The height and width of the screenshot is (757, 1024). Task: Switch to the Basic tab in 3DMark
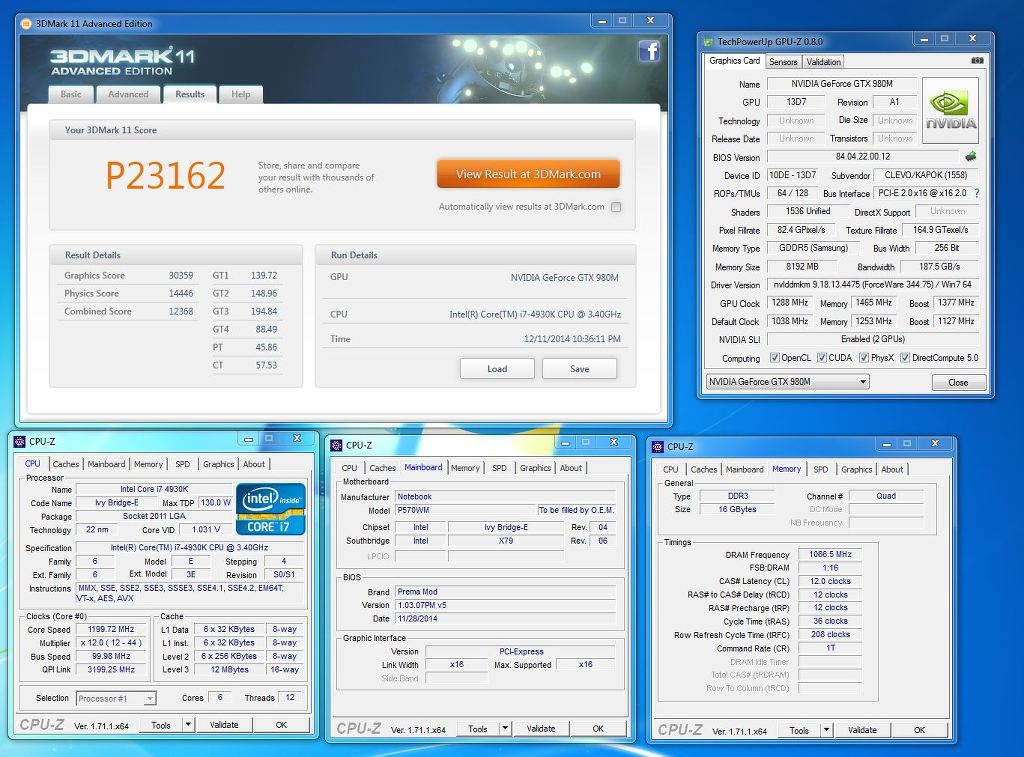[x=71, y=95]
